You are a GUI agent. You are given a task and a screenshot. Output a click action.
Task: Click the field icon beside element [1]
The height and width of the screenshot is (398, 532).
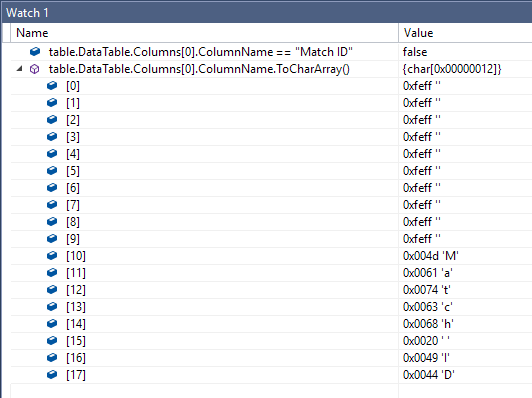point(52,102)
